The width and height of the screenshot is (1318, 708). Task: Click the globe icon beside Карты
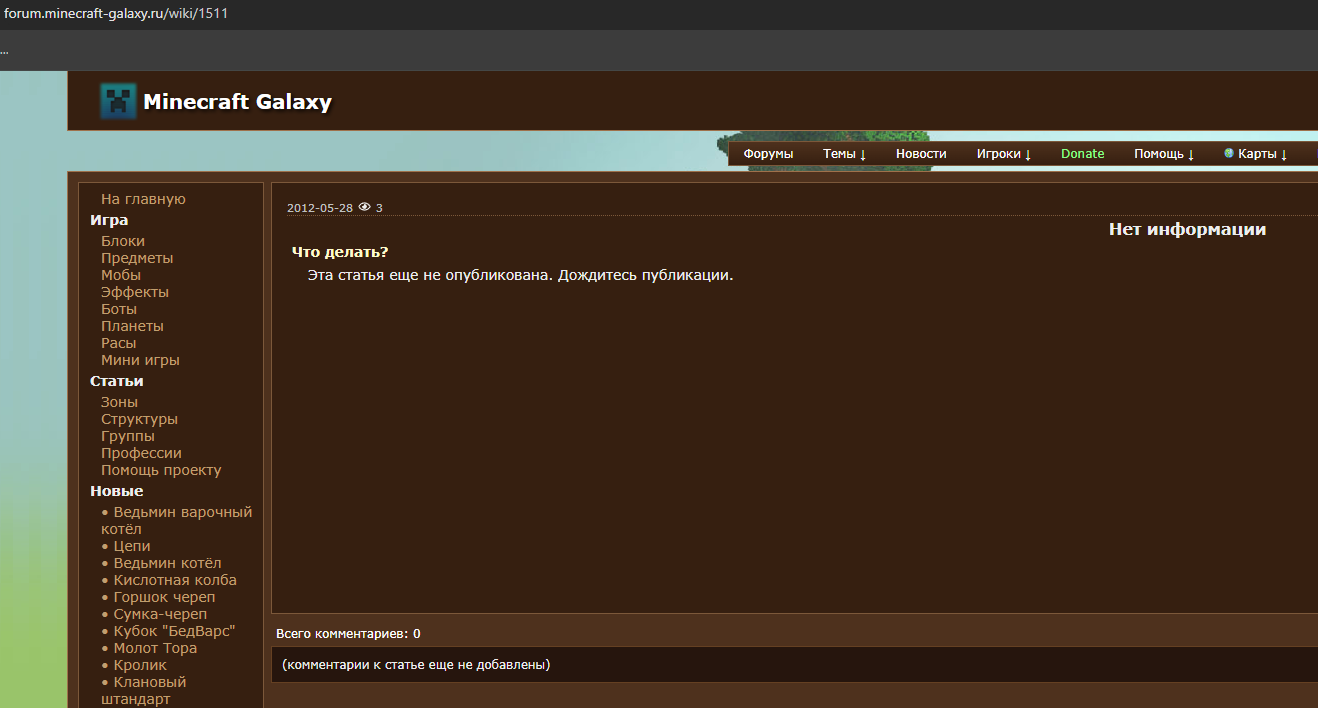pyautogui.click(x=1229, y=153)
